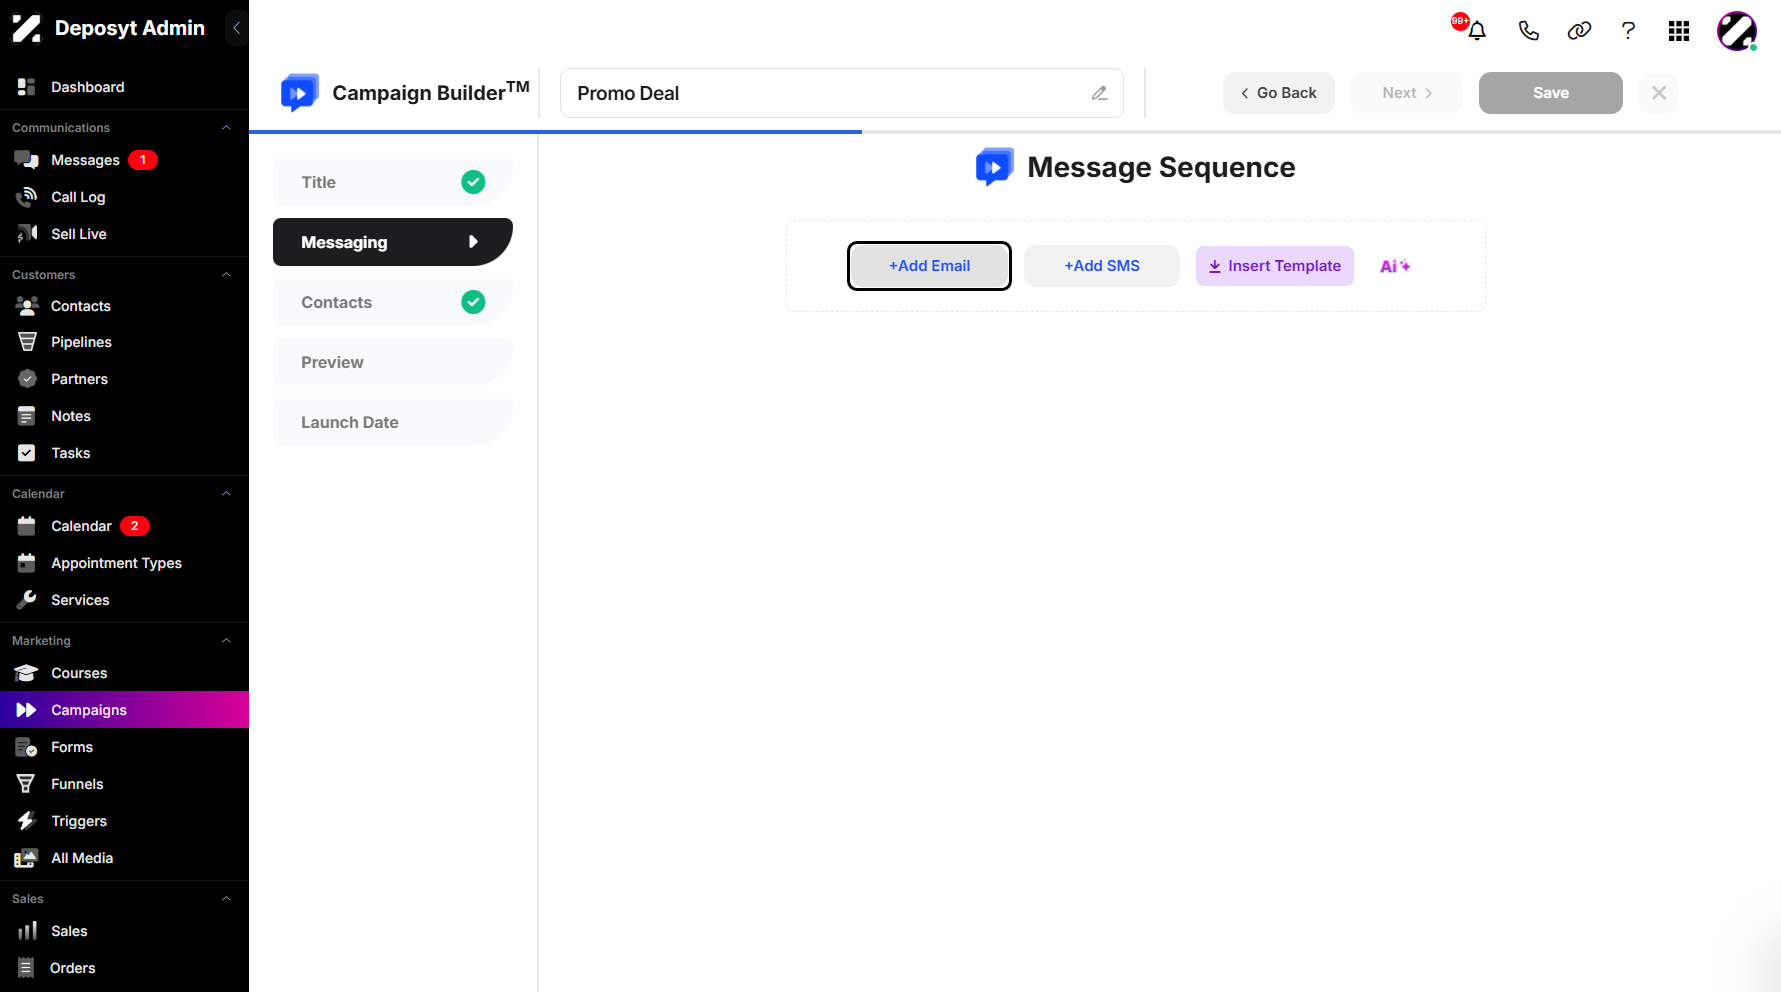Collapse the Calendar section header
This screenshot has height=992, width=1781.
click(x=226, y=494)
